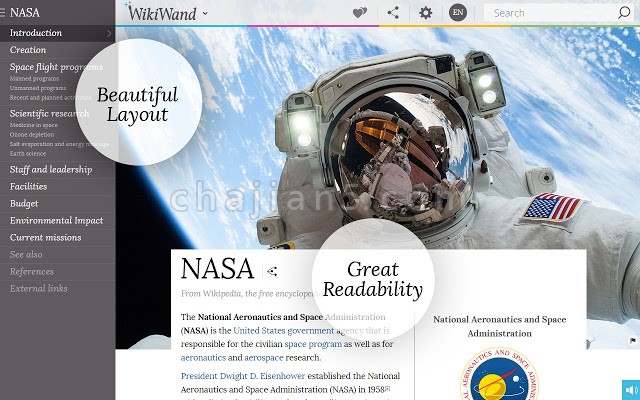Image resolution: width=640 pixels, height=400 pixels.
Task: Switch language with the EN button
Action: [x=458, y=13]
